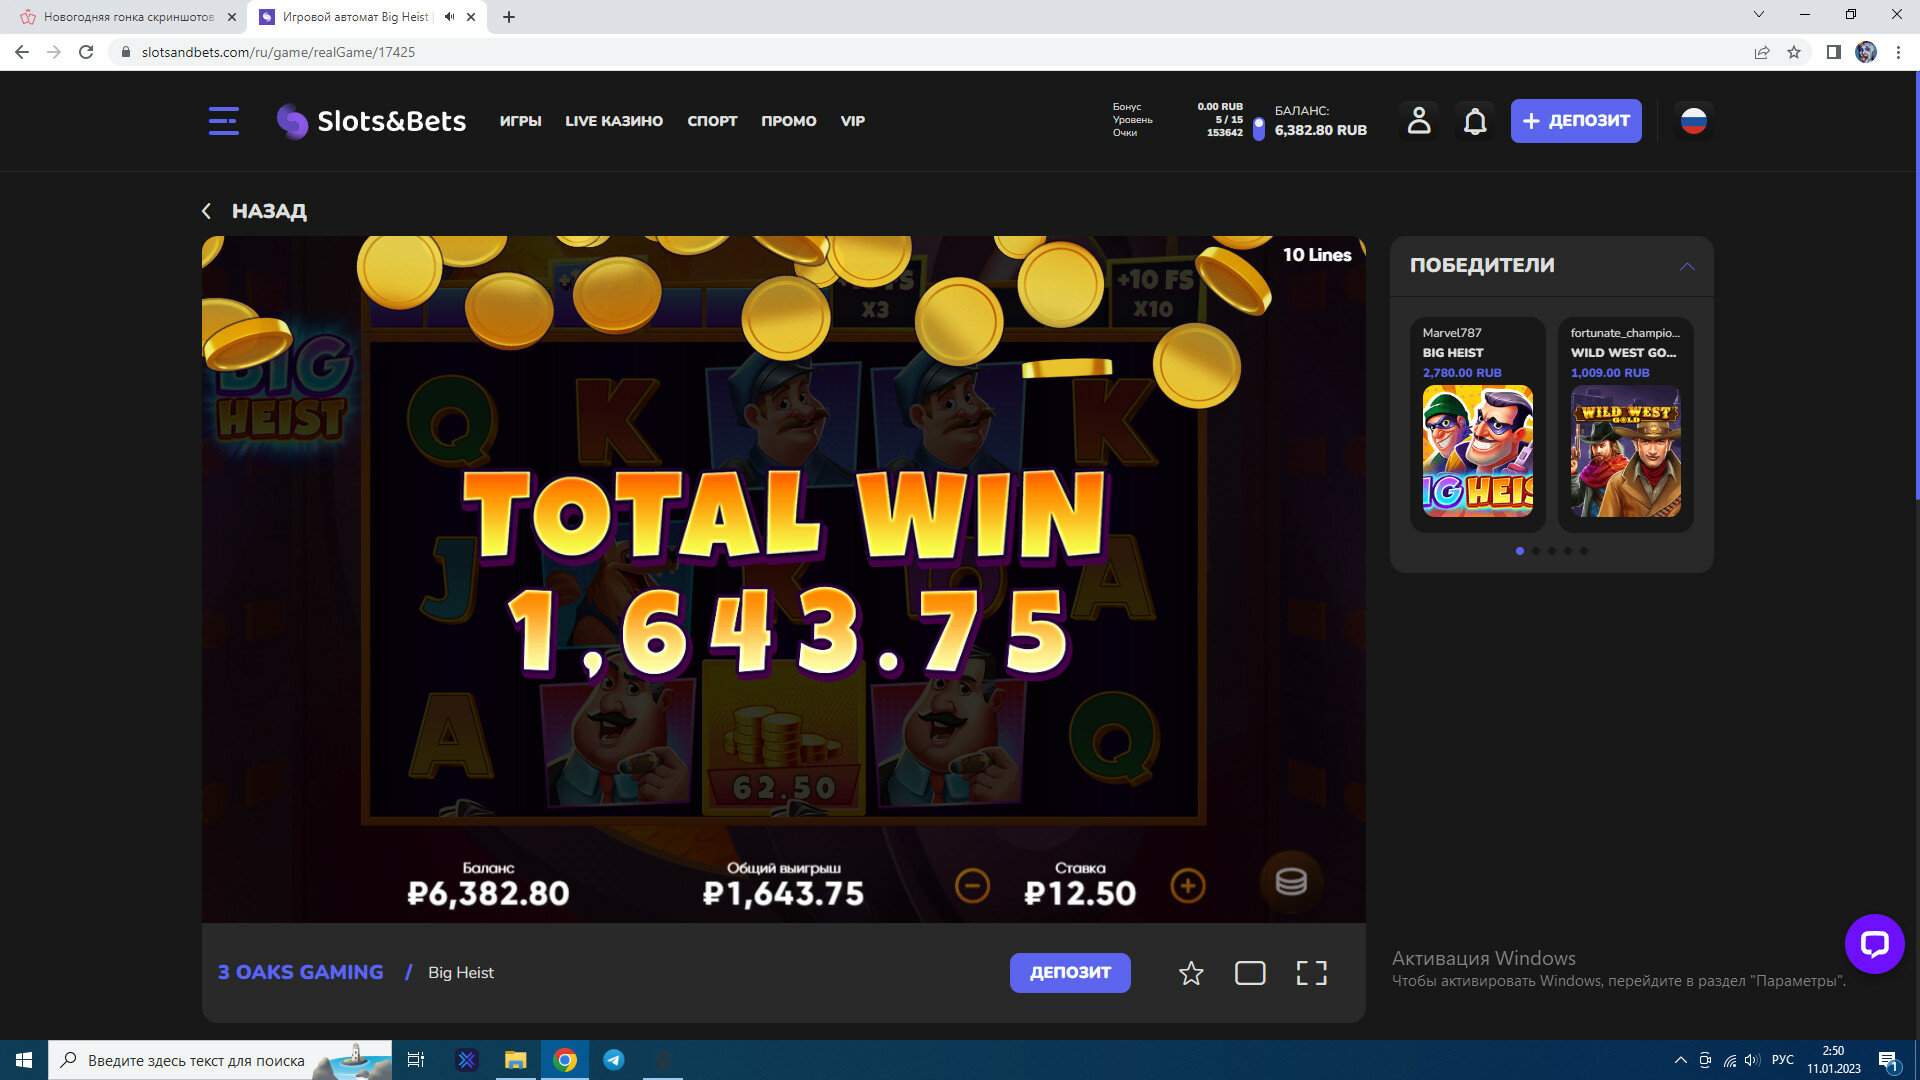Select the third winners carousel dot

tap(1552, 551)
